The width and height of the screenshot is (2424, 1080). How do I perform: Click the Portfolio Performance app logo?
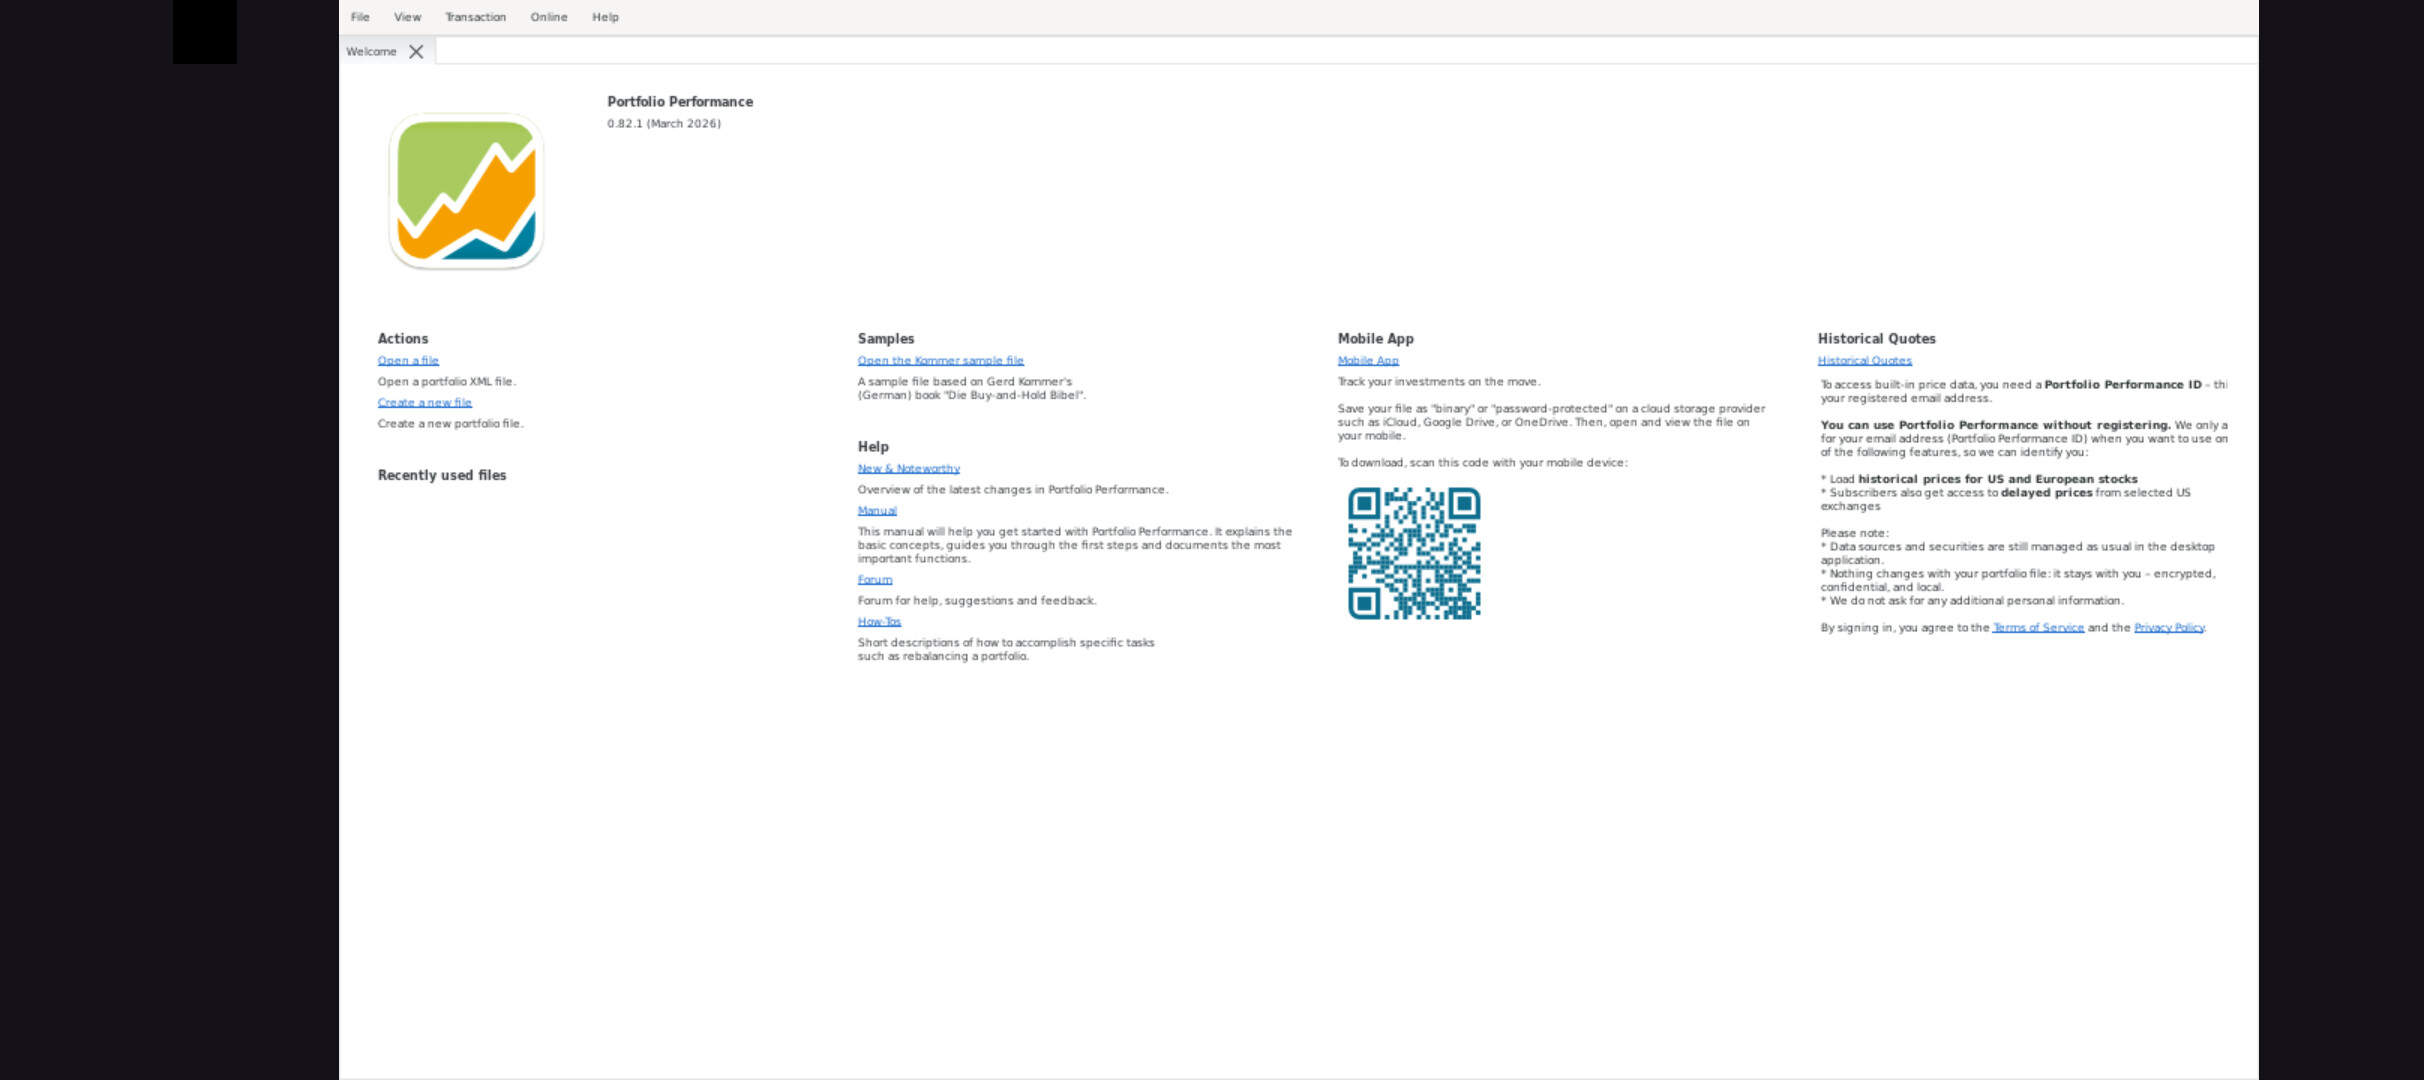[x=466, y=191]
